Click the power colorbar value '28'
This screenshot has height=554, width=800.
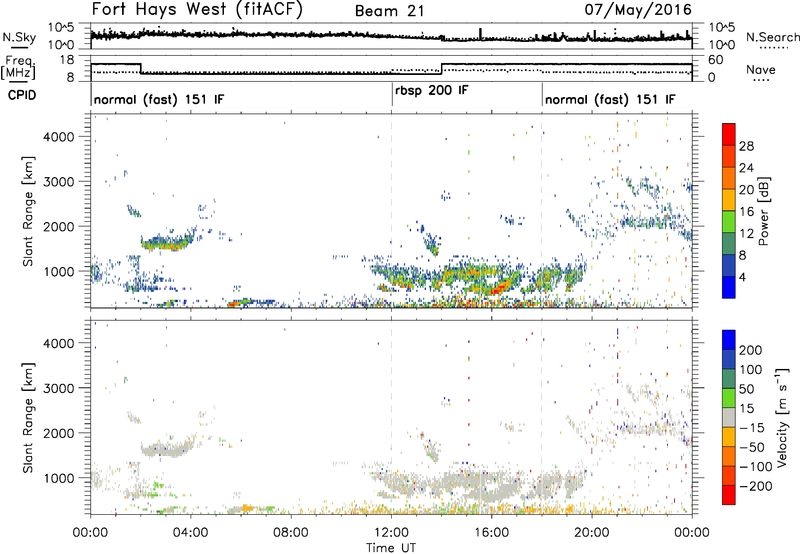pyautogui.click(x=746, y=146)
